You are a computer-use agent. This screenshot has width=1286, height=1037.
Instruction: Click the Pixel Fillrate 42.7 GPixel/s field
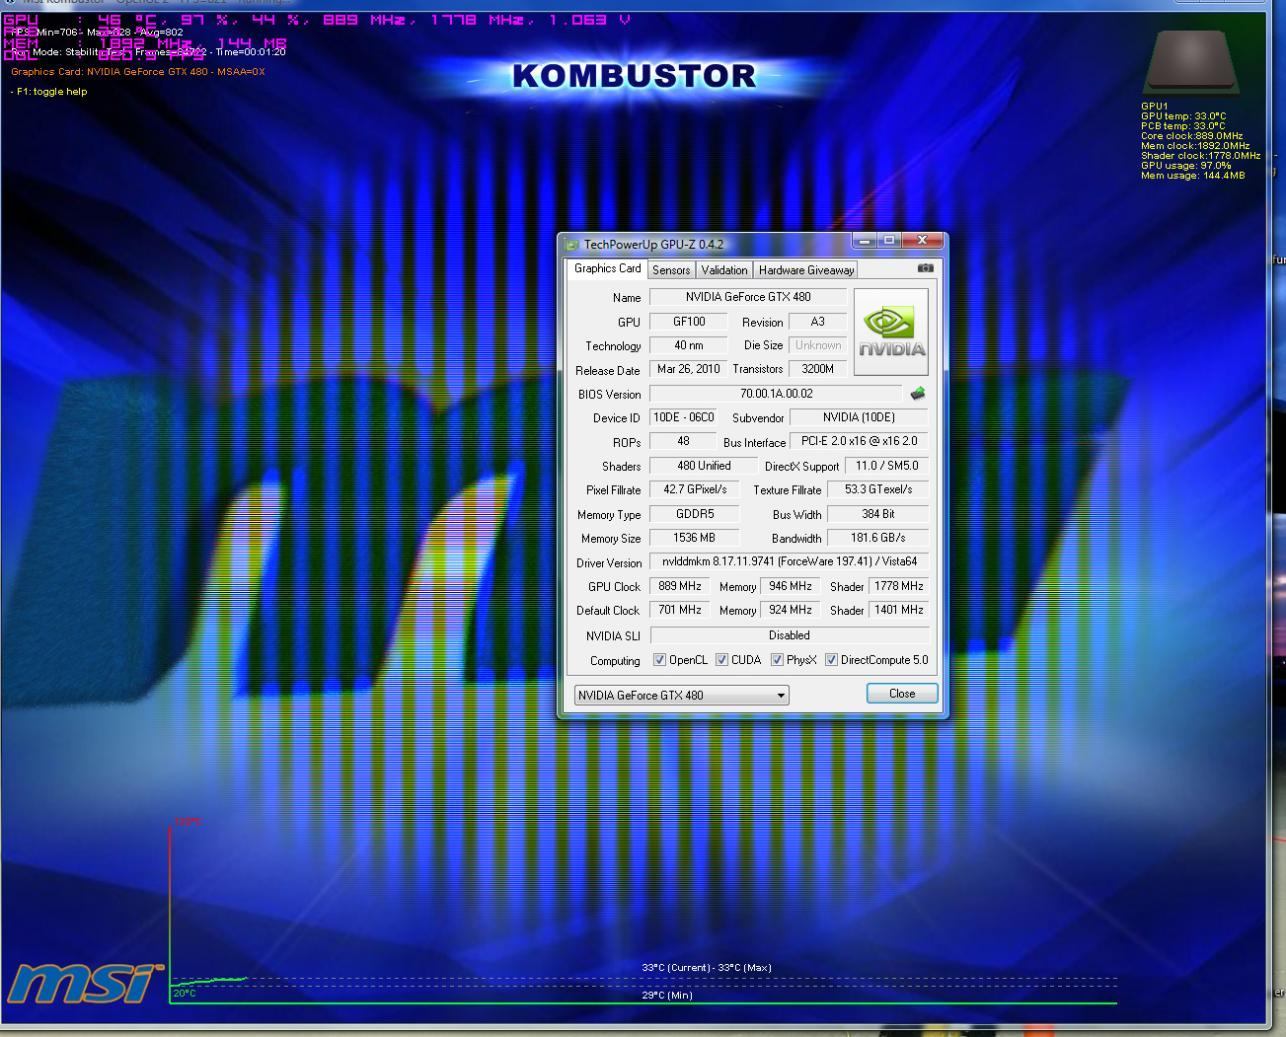coord(695,490)
